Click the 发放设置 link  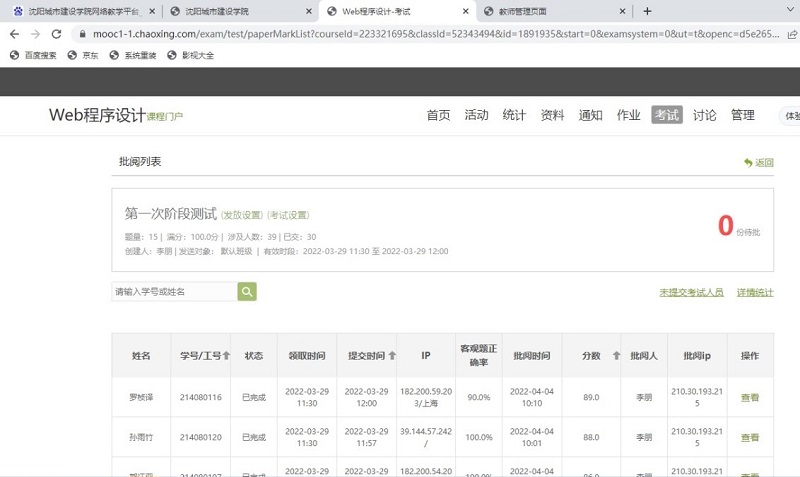tap(242, 215)
